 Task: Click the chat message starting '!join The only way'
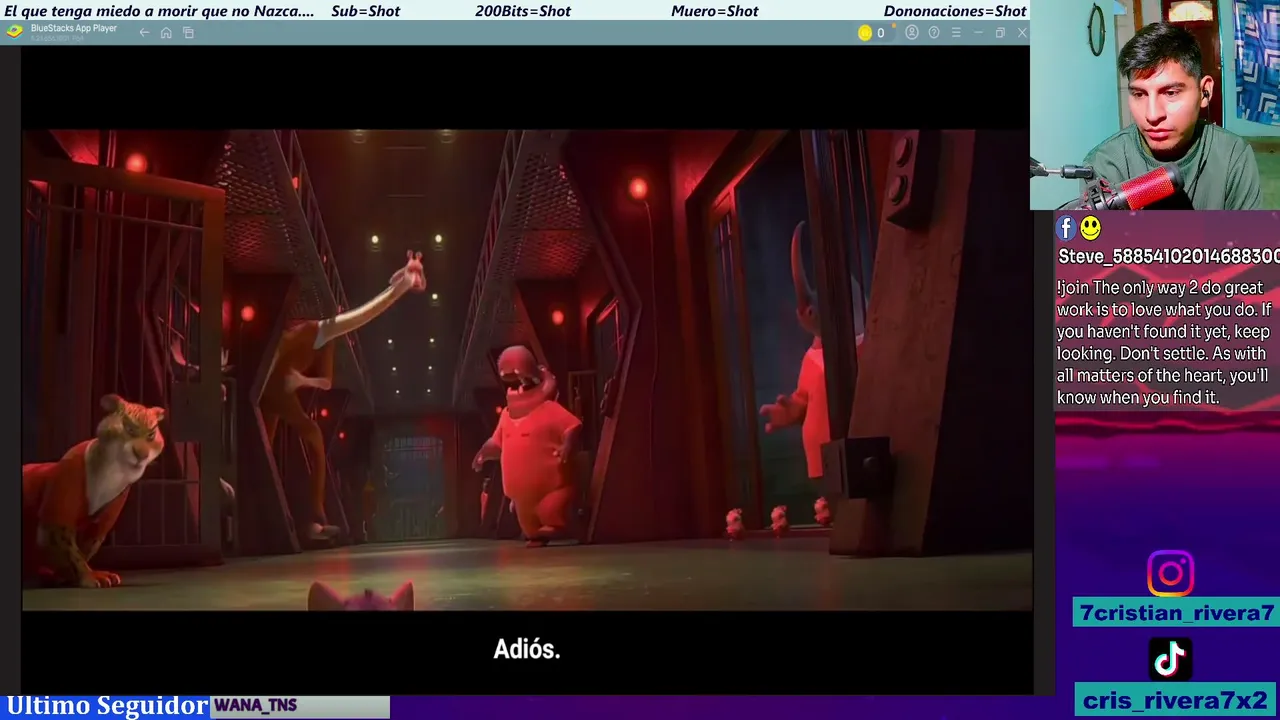1164,342
